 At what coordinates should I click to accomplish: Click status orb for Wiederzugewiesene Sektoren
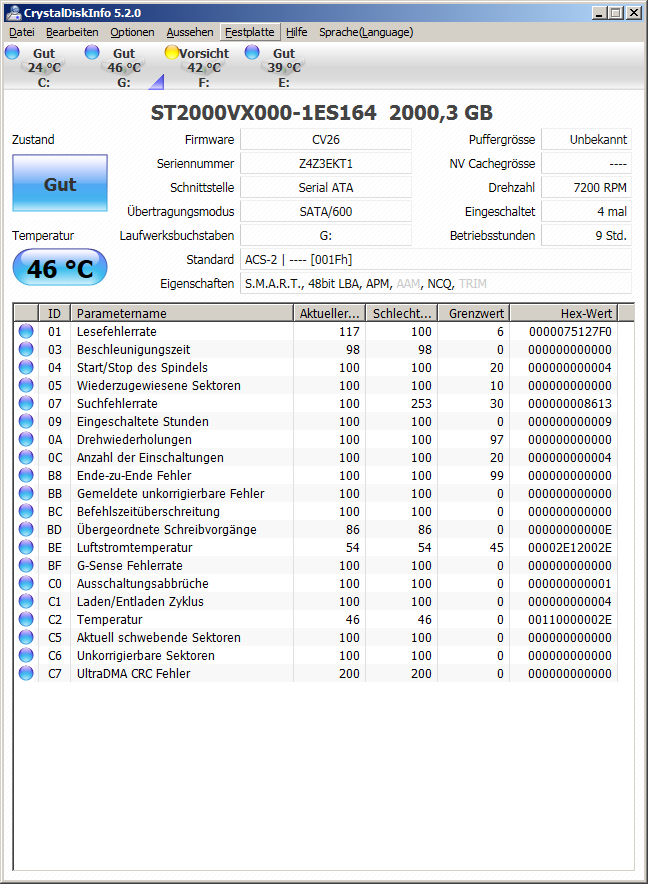click(x=26, y=386)
